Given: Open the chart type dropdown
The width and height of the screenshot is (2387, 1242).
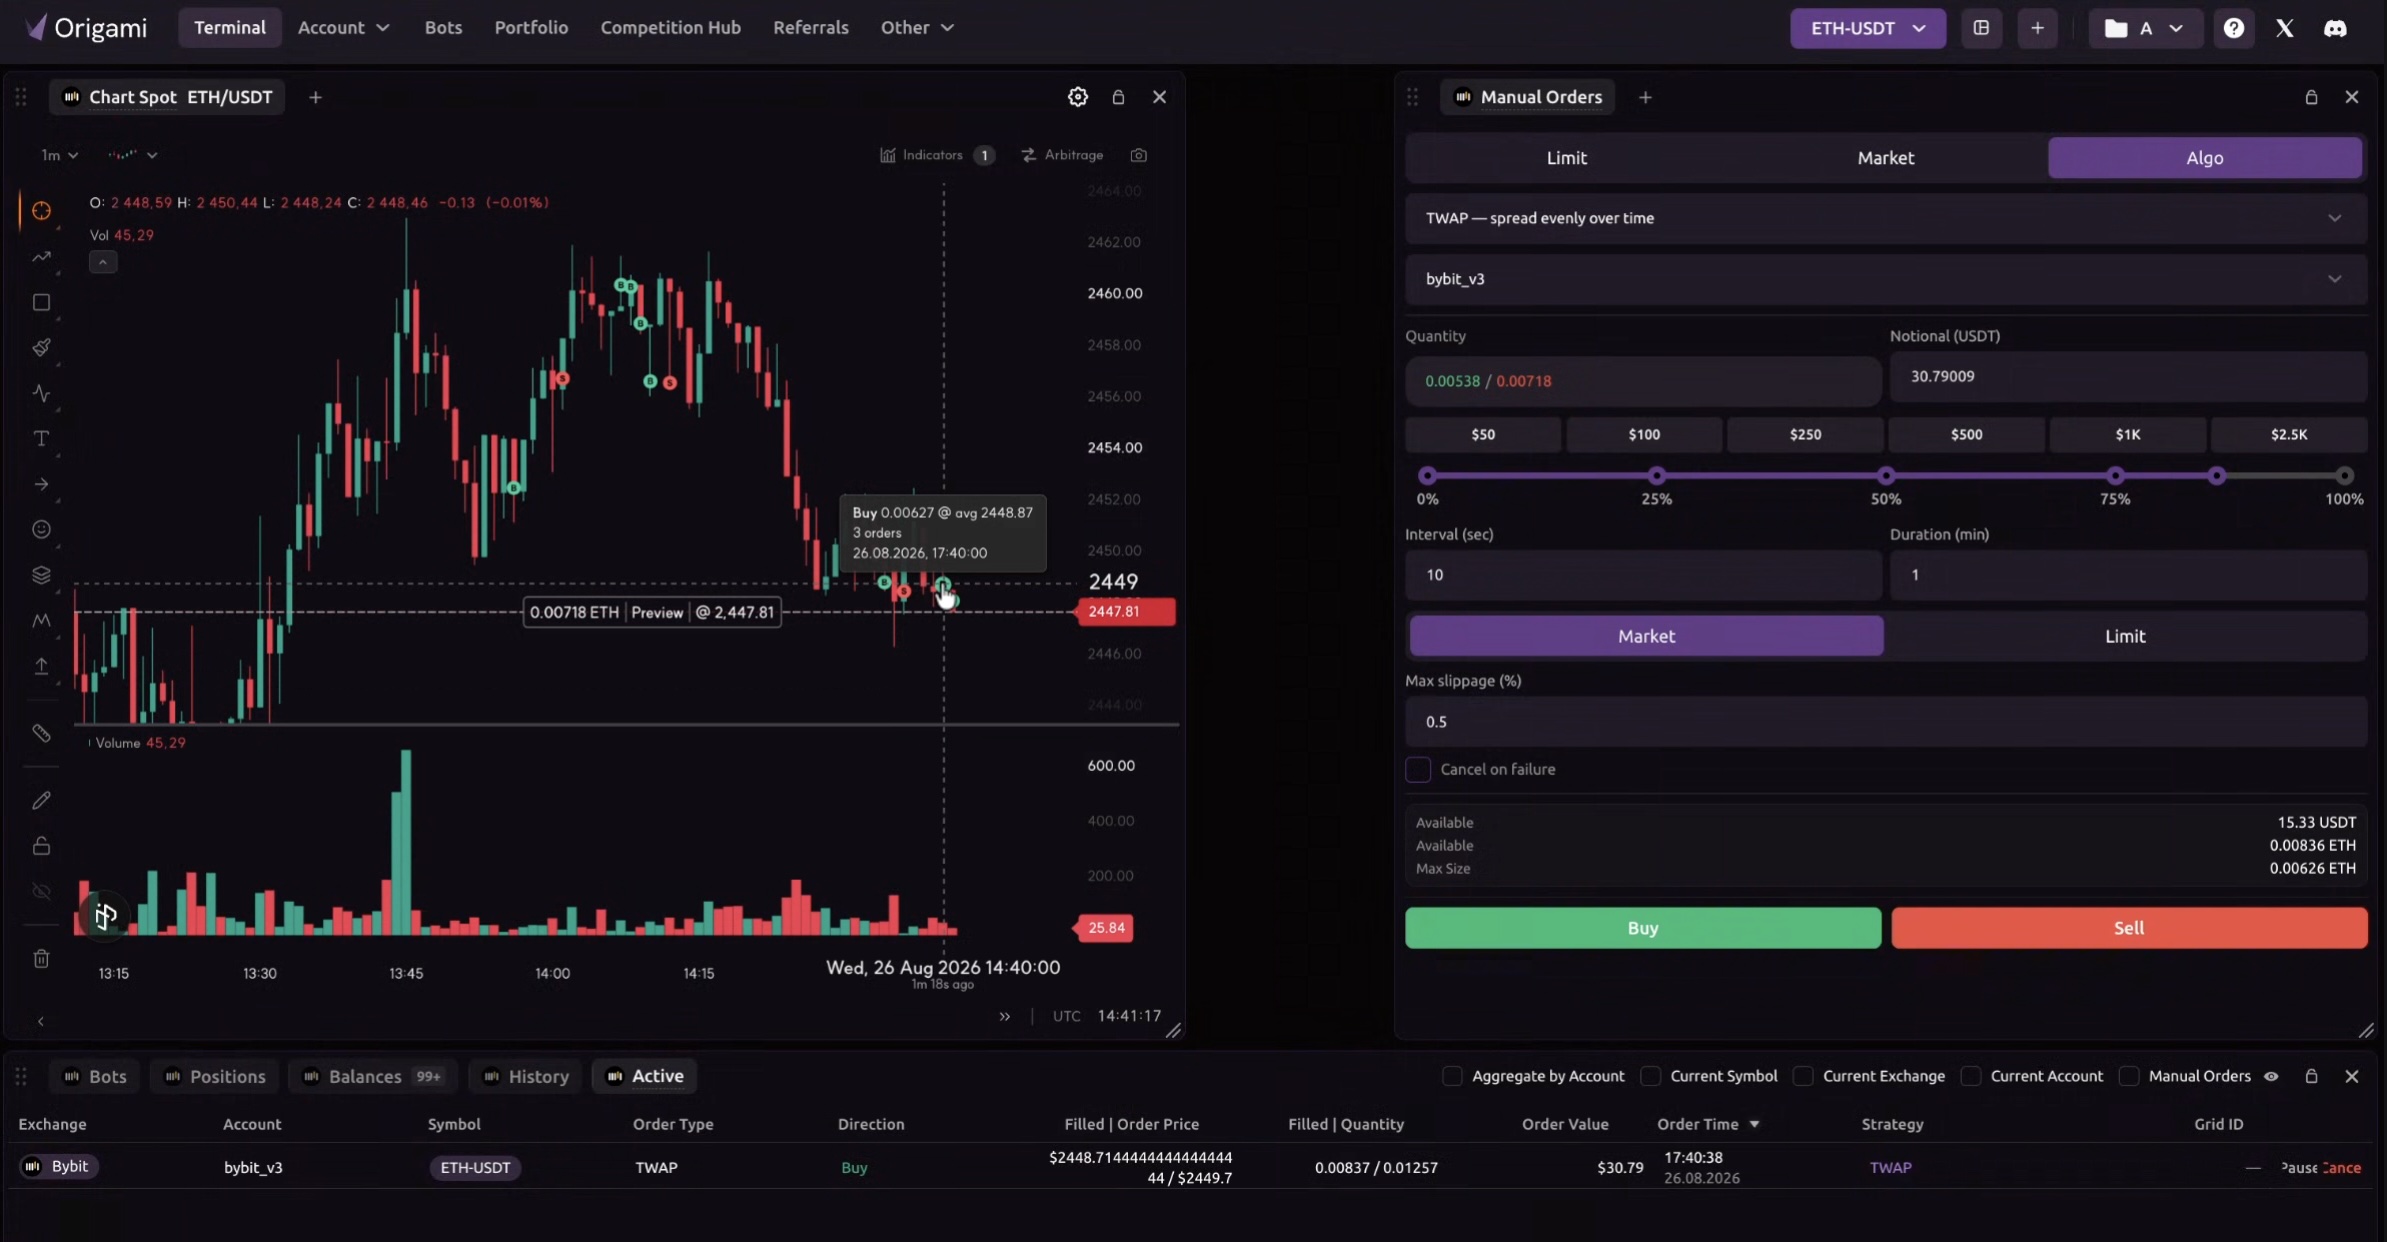Looking at the screenshot, I should point(132,155).
